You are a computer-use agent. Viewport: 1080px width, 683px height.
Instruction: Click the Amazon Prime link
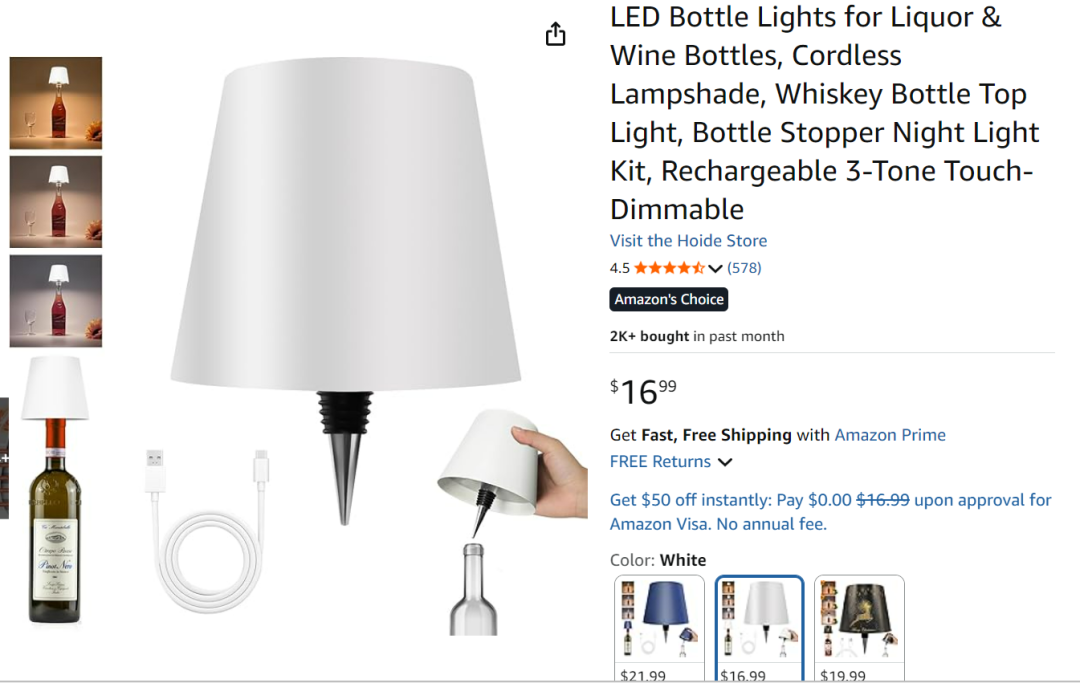890,435
